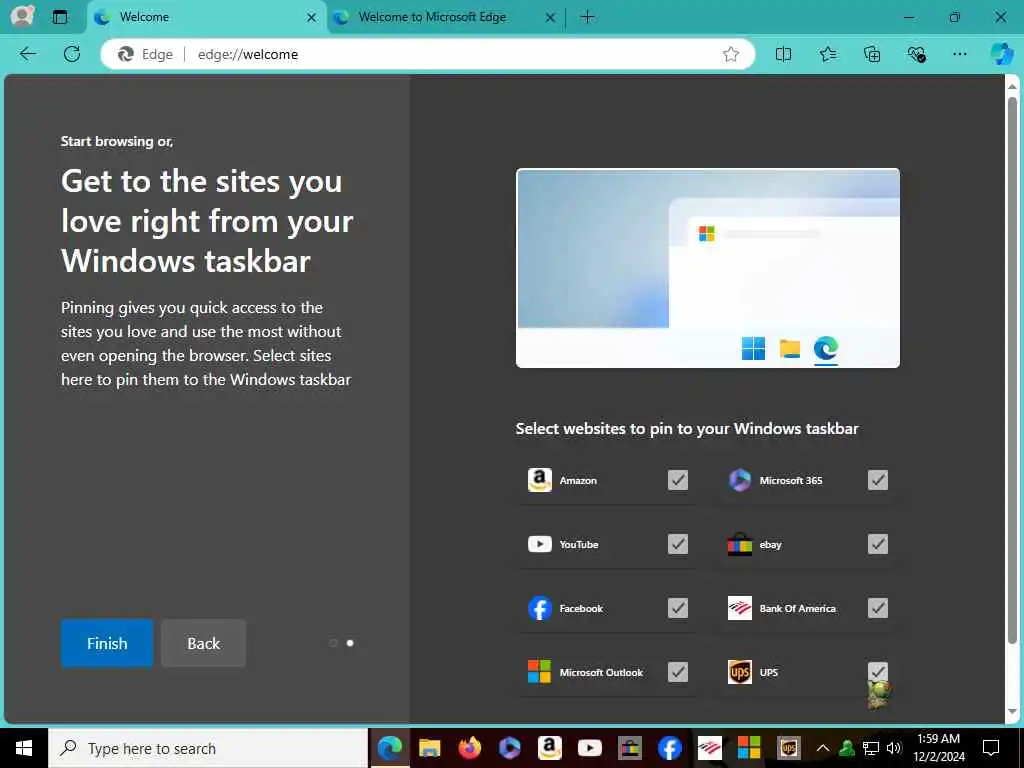Open pinned Microsoft Outlook taskbar icon
Screen dimensions: 1024x768
click(x=749, y=748)
